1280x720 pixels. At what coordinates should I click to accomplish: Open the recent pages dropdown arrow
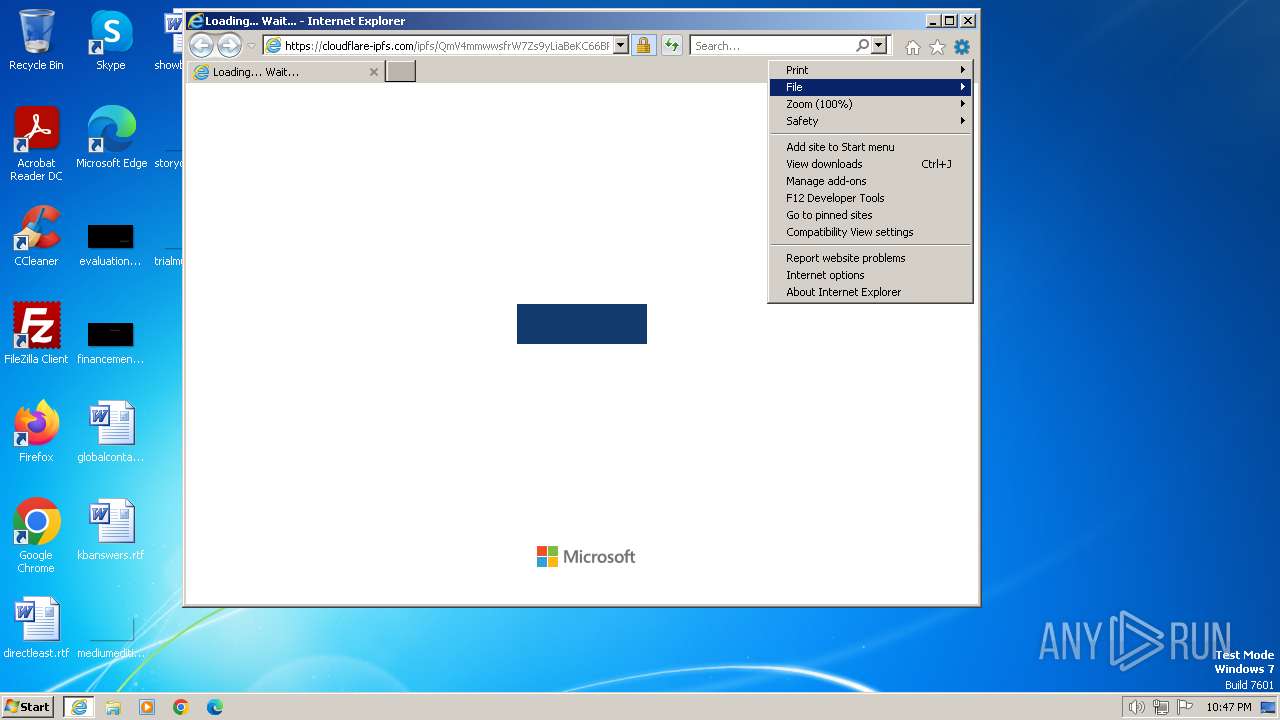point(251,46)
